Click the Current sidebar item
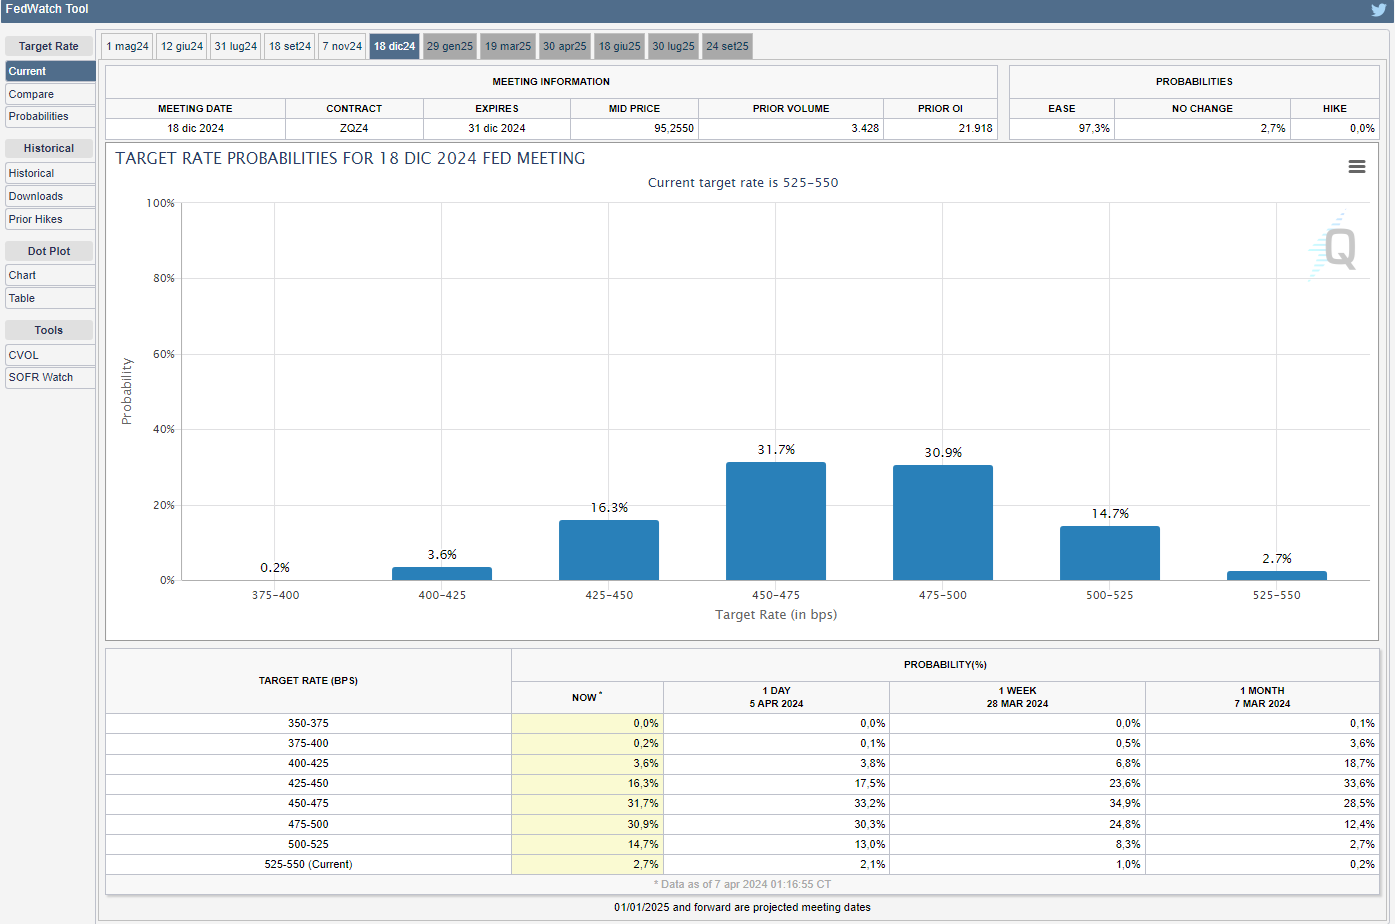Screen dimensions: 1395x924 pos(49,71)
